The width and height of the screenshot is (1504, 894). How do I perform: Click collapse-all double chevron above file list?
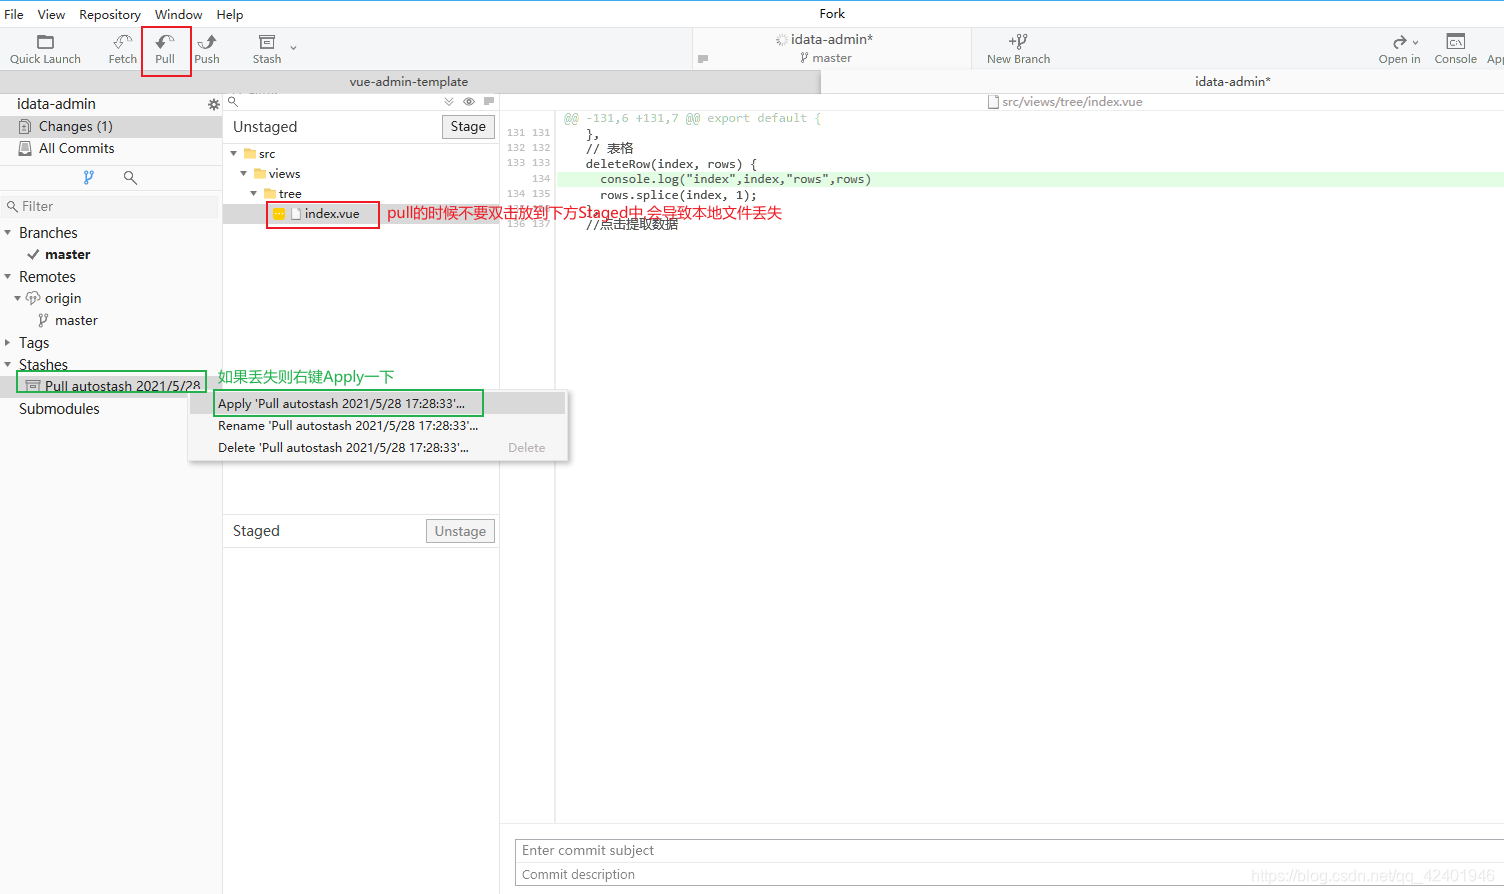(449, 101)
